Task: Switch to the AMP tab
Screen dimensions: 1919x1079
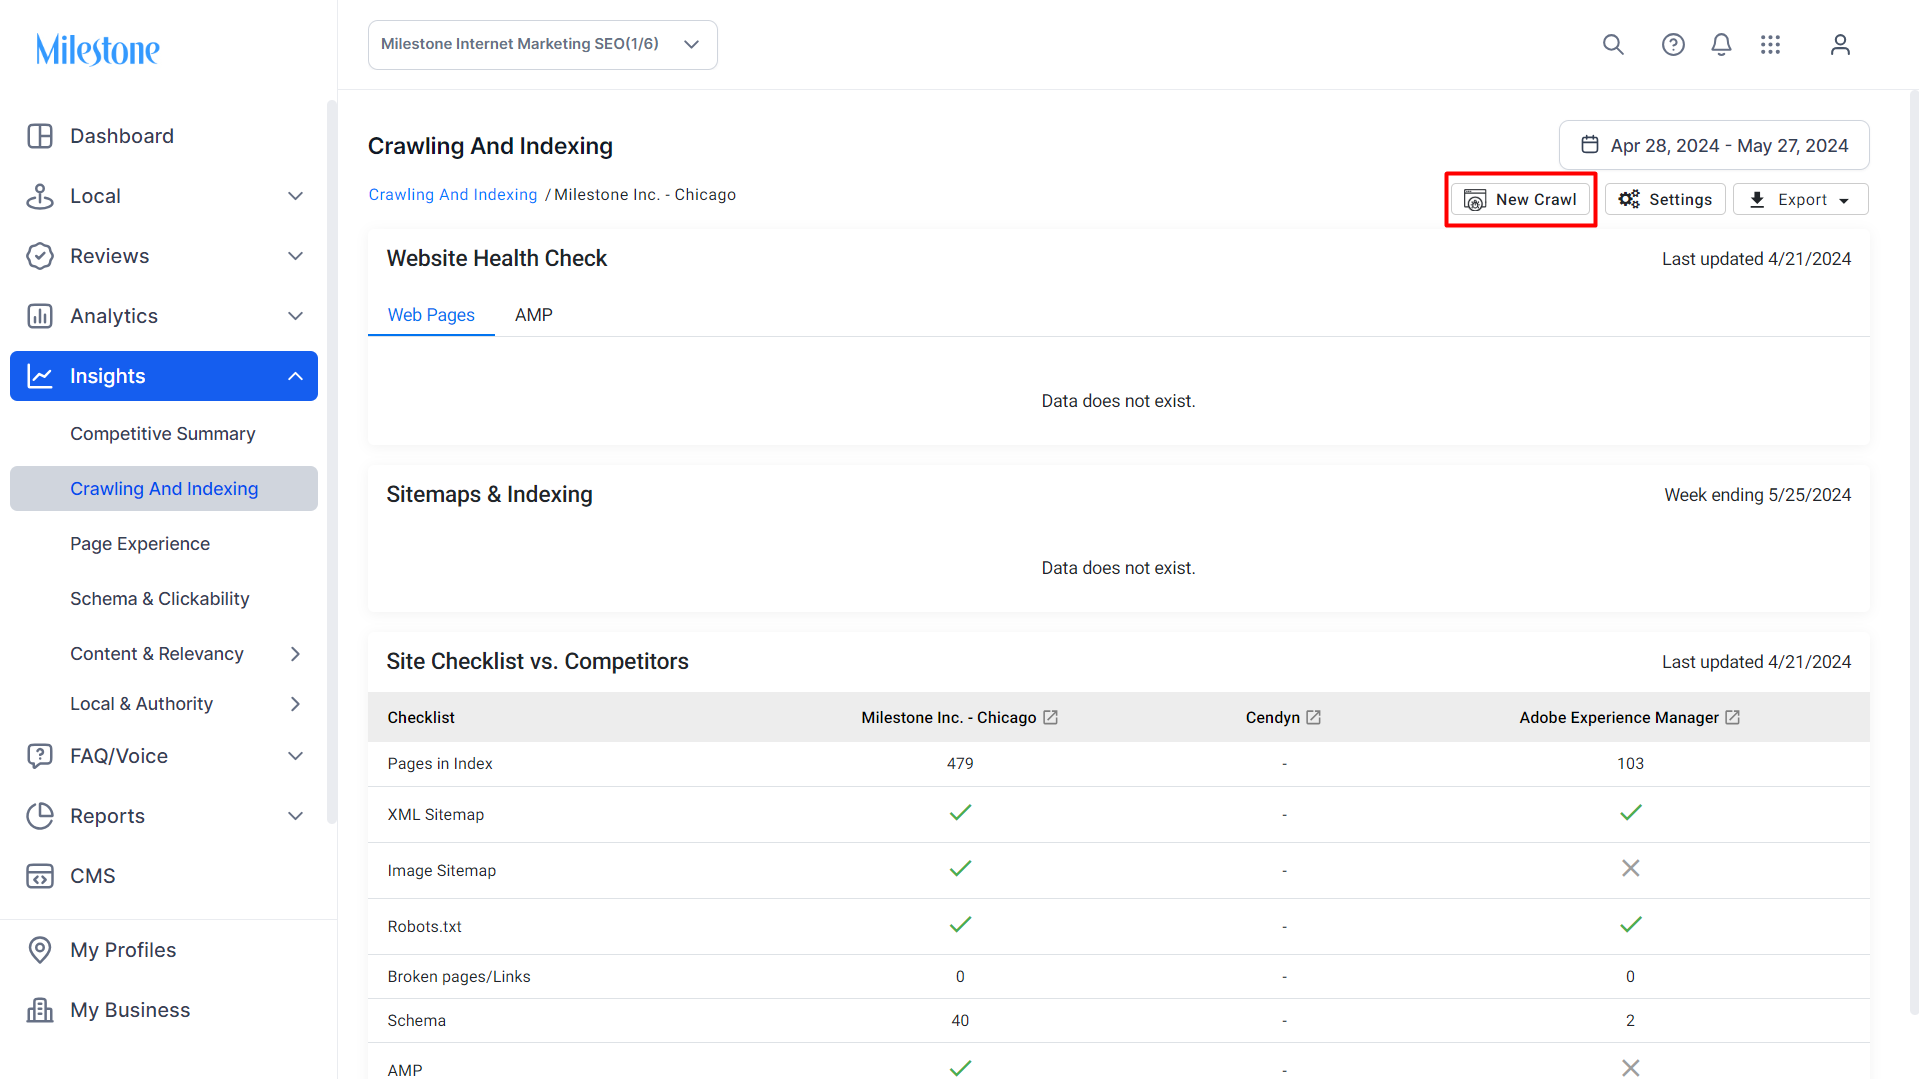Action: click(534, 315)
